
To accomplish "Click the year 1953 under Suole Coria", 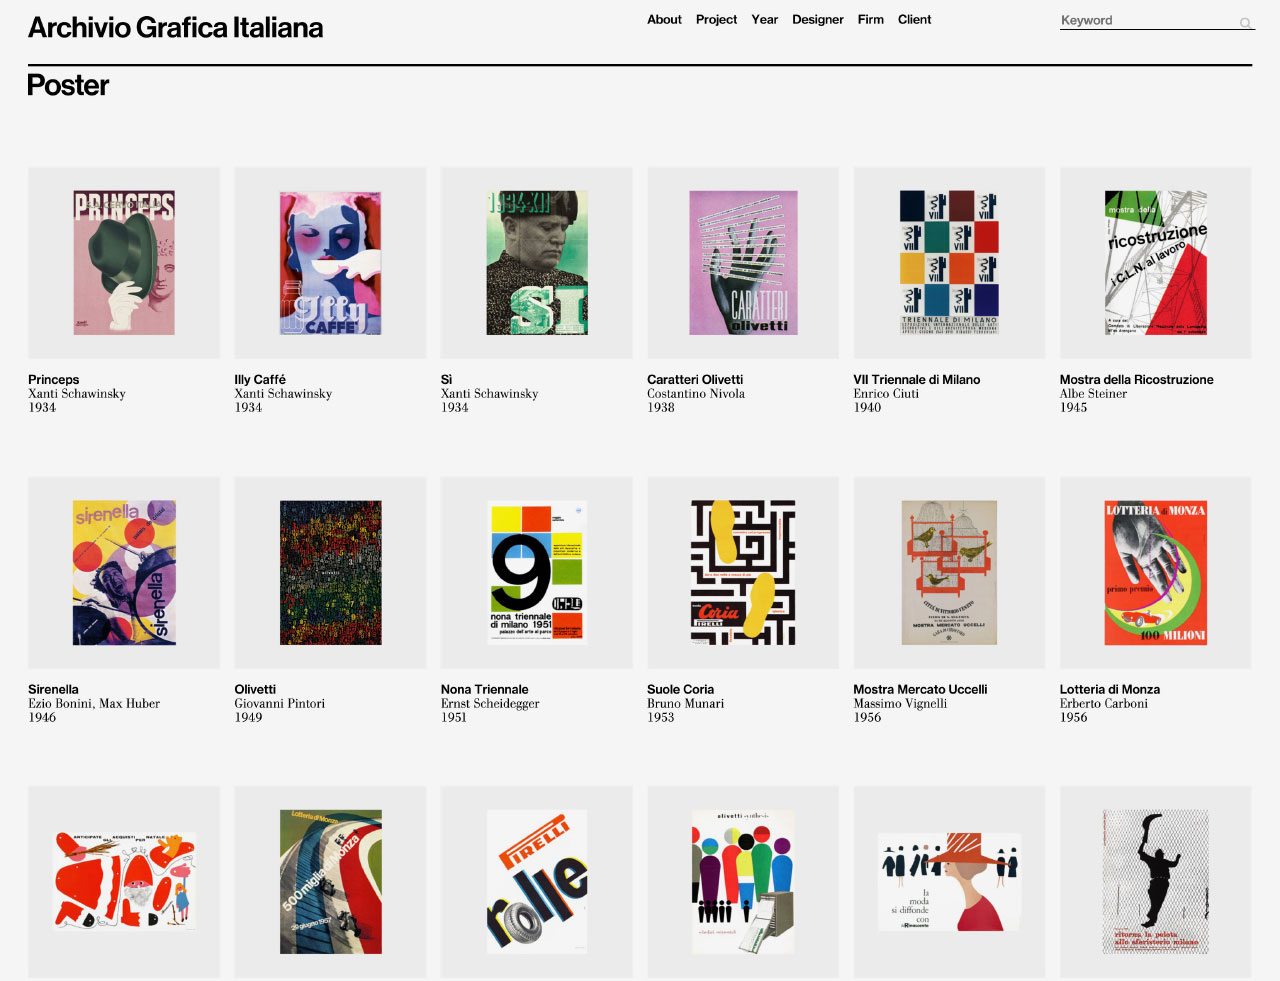I will 660,718.
